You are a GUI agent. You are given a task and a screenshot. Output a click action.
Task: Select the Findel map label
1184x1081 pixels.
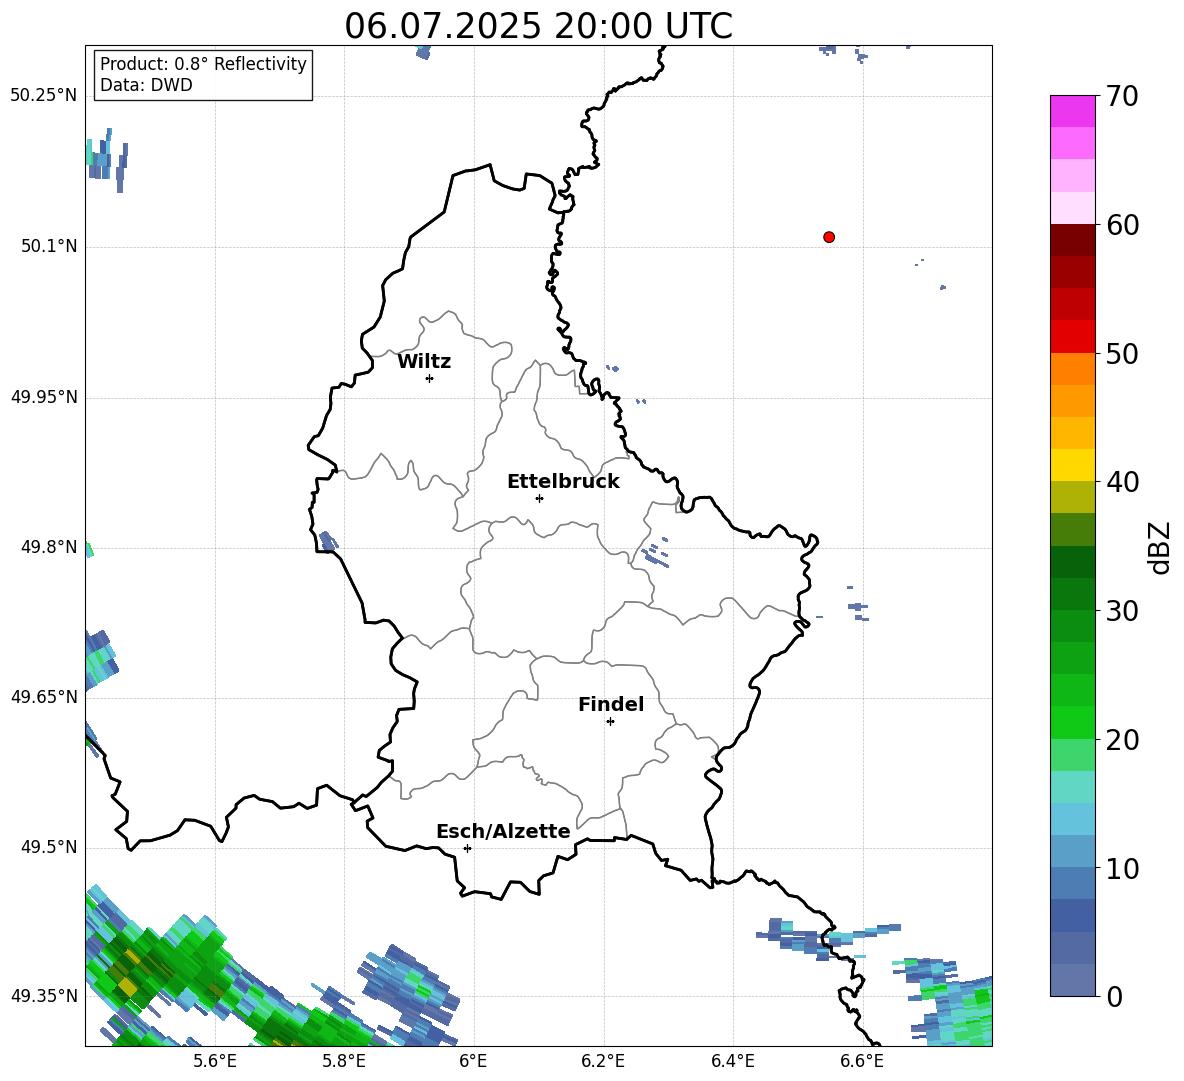click(611, 704)
